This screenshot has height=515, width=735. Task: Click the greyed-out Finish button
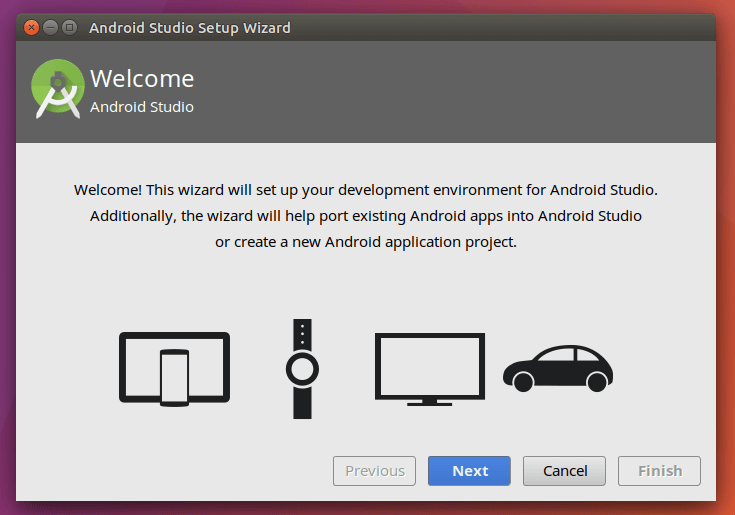pyautogui.click(x=659, y=471)
